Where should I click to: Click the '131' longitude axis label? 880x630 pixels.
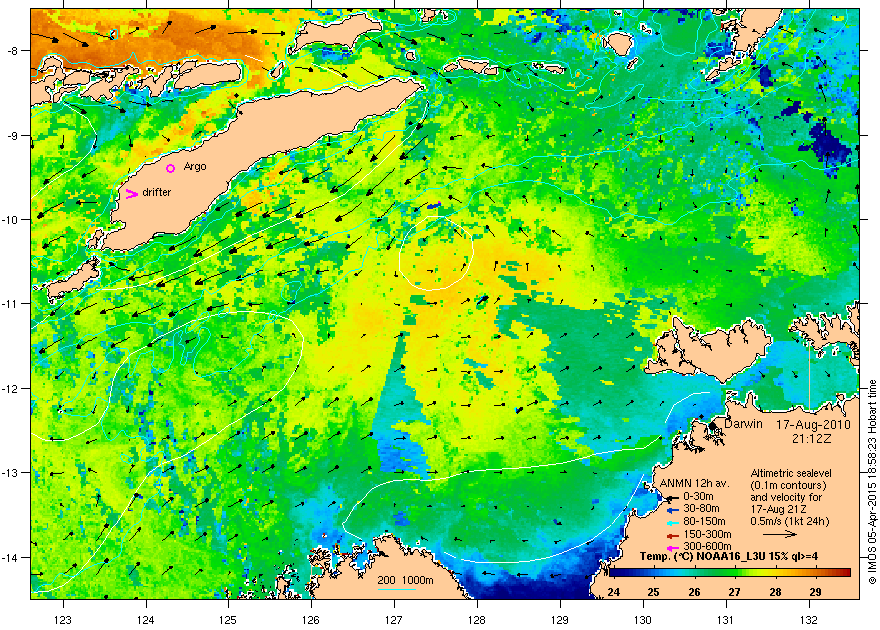[x=726, y=620]
